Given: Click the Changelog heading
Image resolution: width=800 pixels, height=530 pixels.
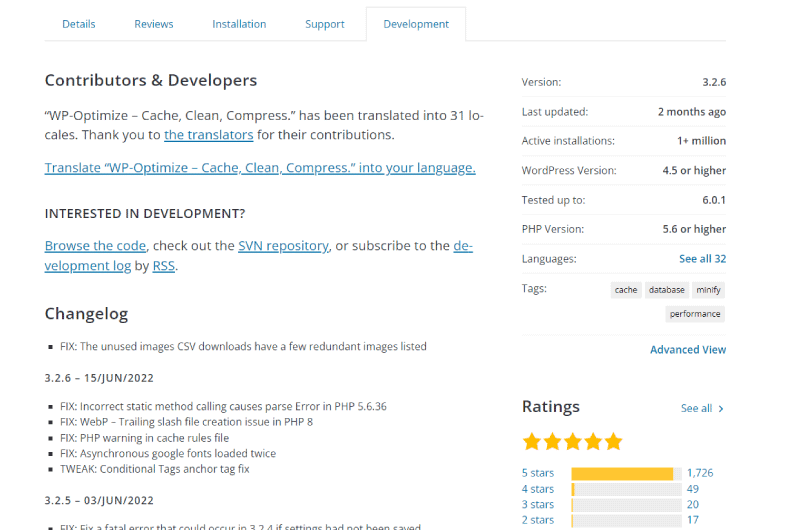Looking at the screenshot, I should click(x=86, y=314).
